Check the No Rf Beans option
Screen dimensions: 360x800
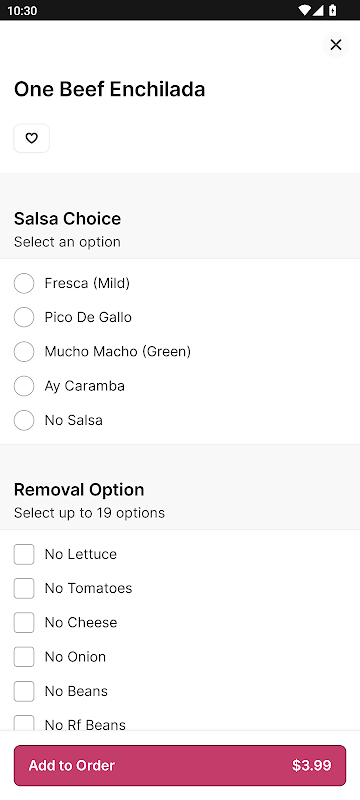click(x=24, y=723)
